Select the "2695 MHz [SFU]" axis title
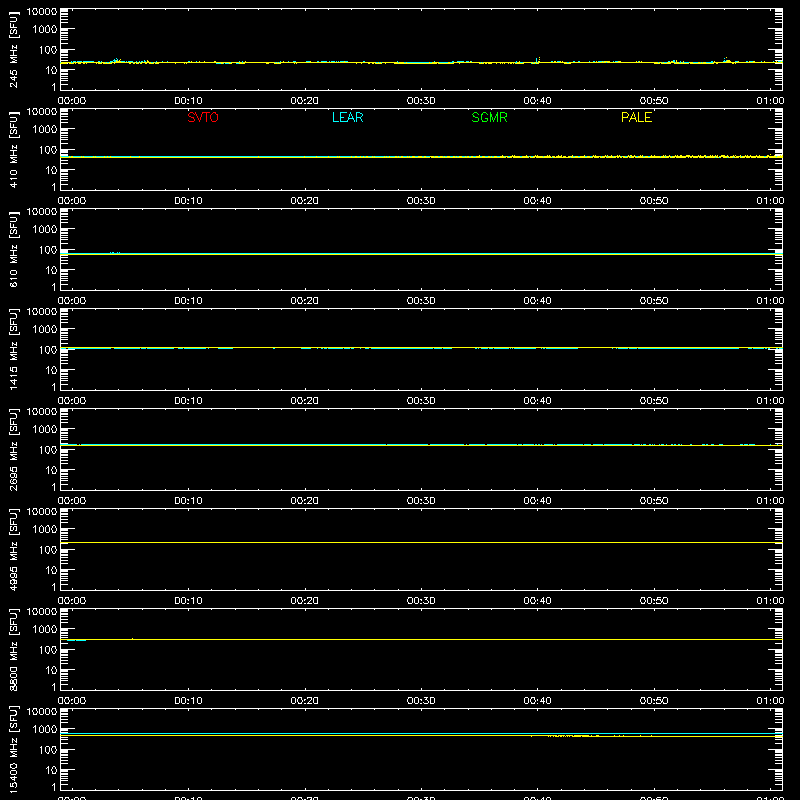 point(13,449)
